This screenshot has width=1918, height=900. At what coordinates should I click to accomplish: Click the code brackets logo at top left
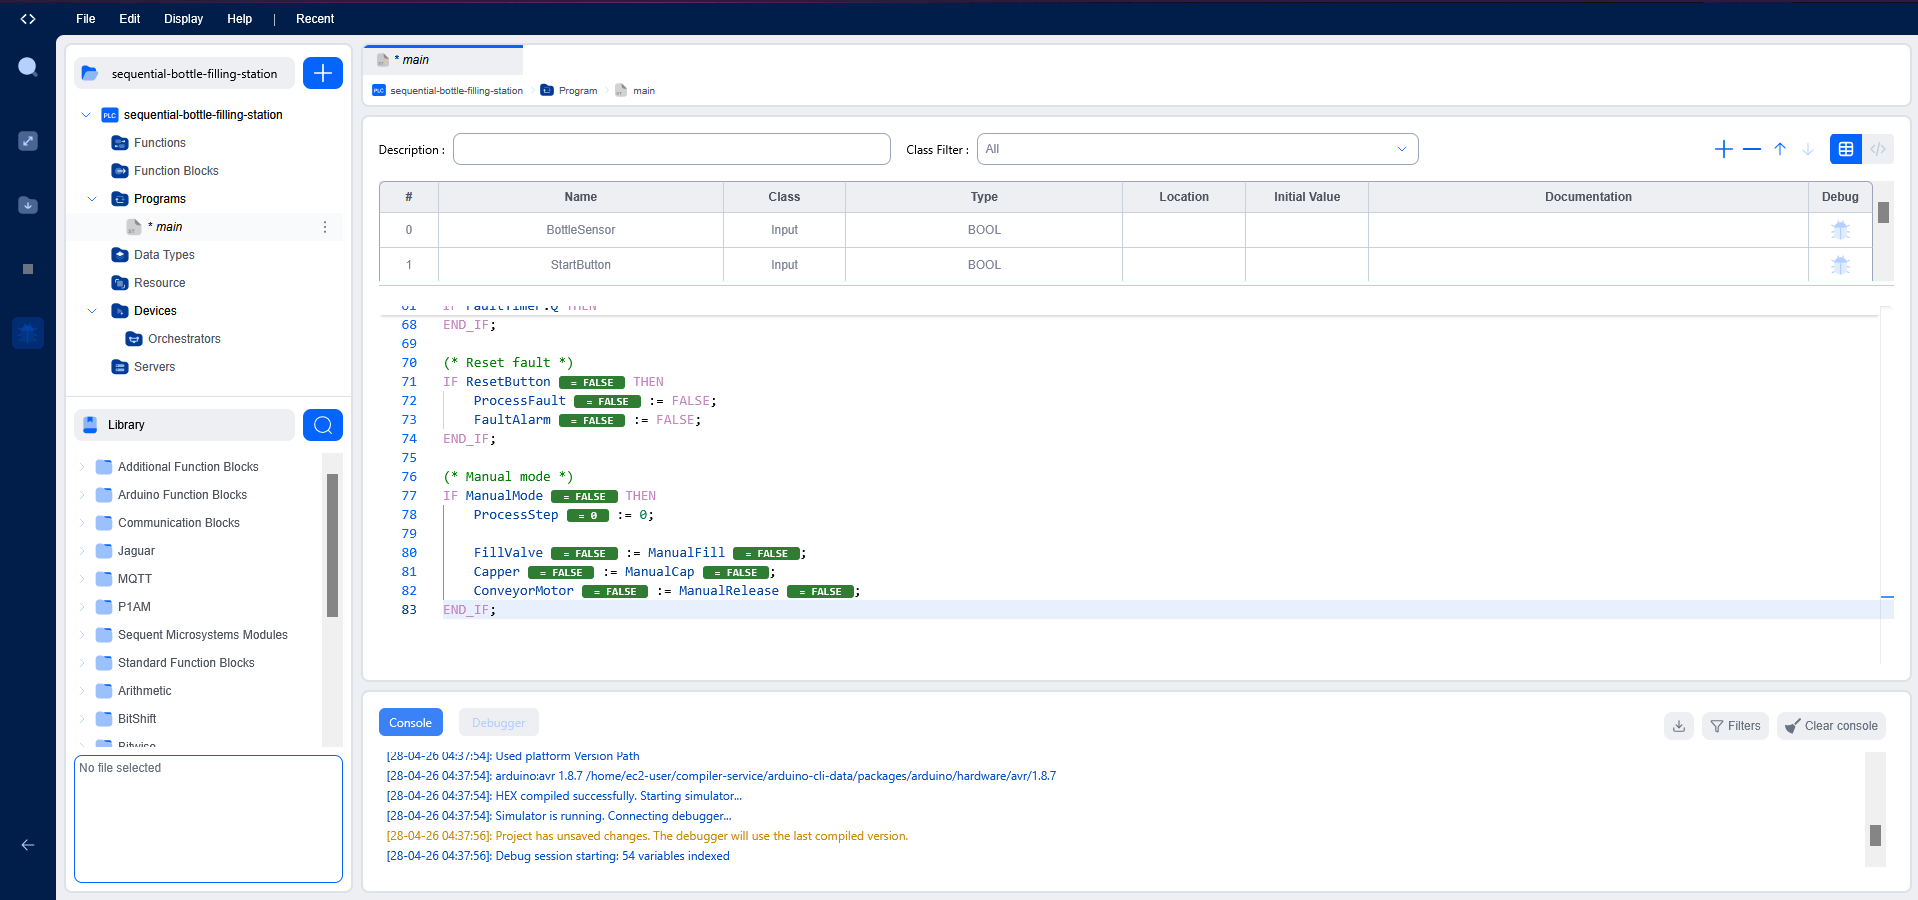28,19
